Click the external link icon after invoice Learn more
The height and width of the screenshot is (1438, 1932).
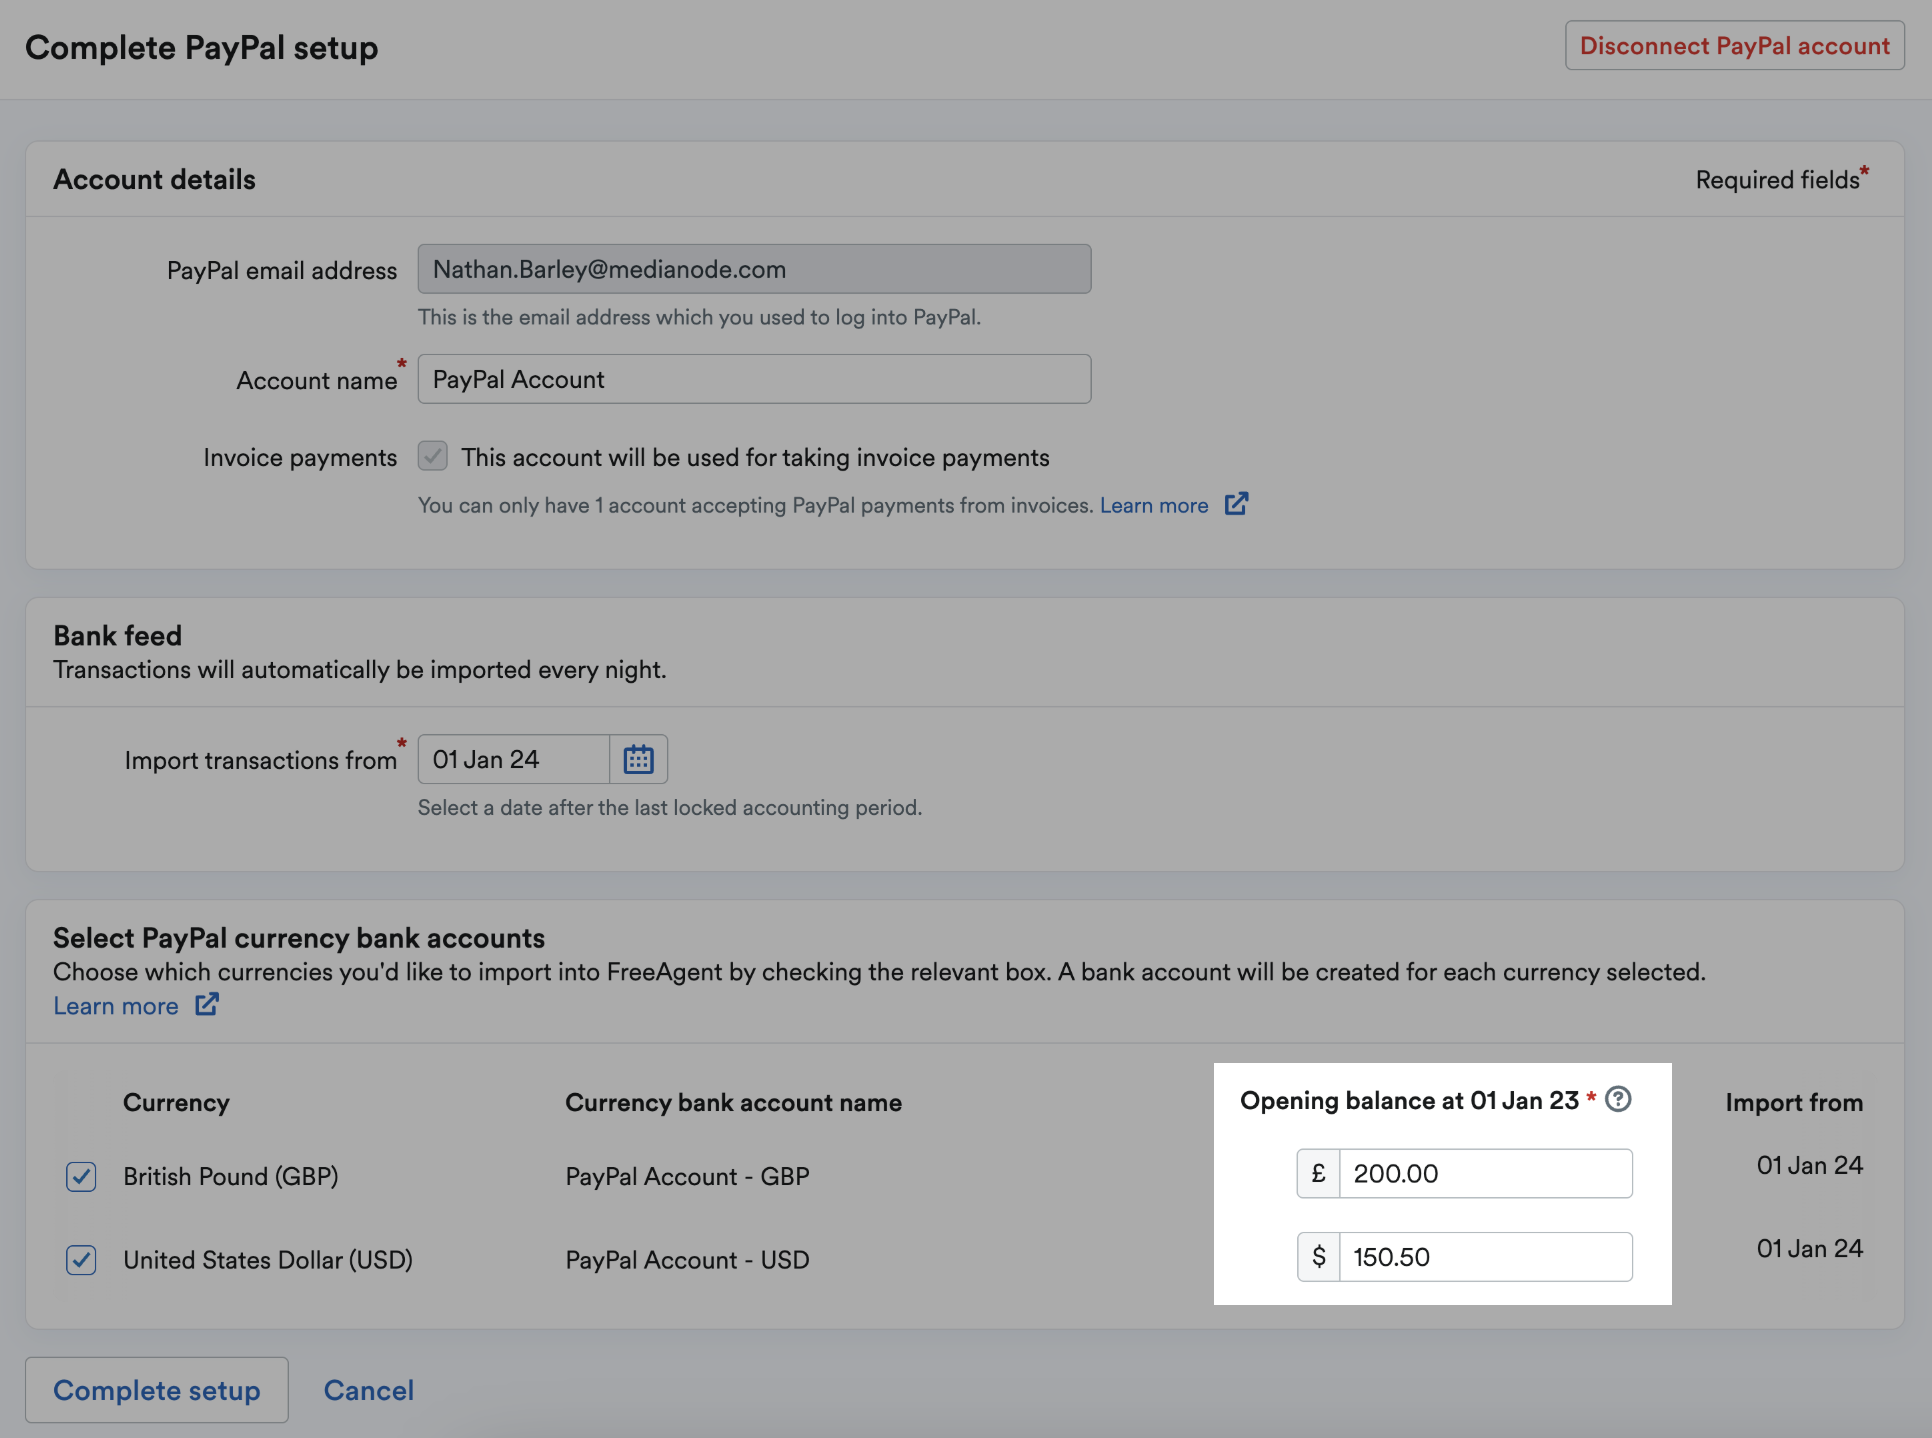tap(1236, 504)
